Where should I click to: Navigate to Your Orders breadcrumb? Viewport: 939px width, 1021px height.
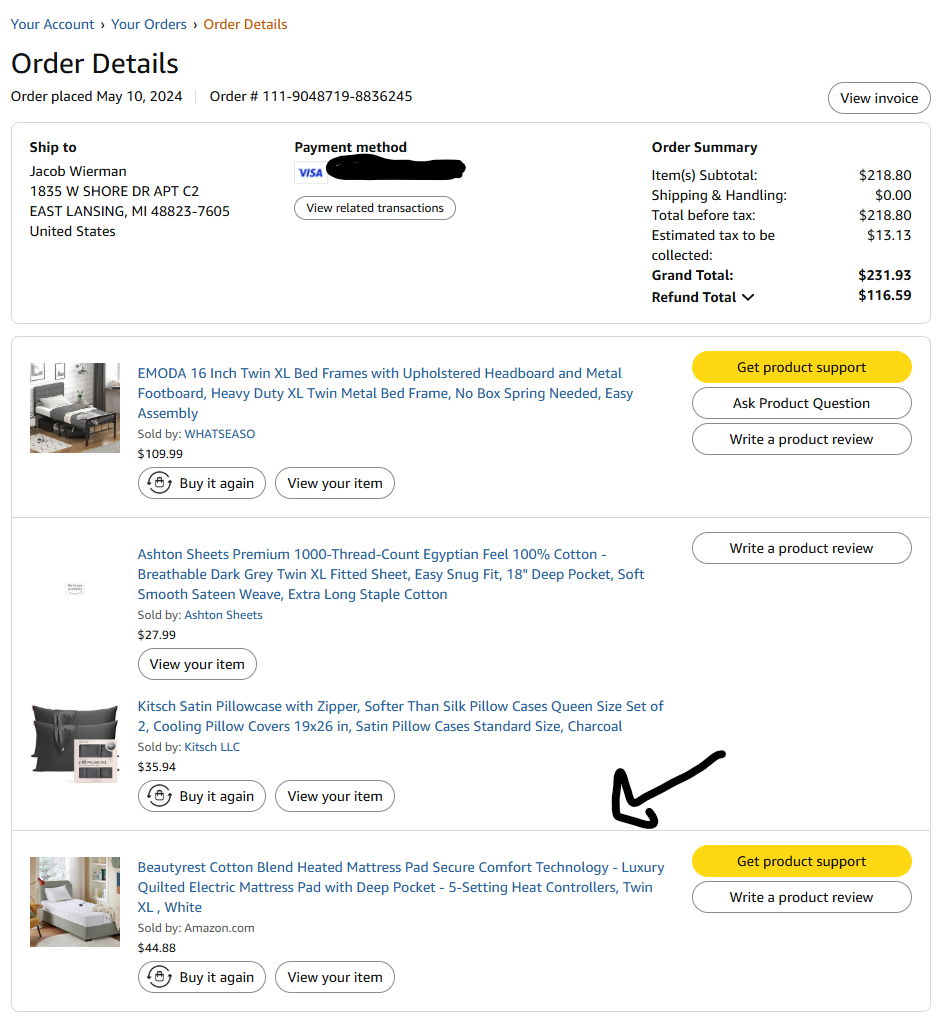coord(149,24)
